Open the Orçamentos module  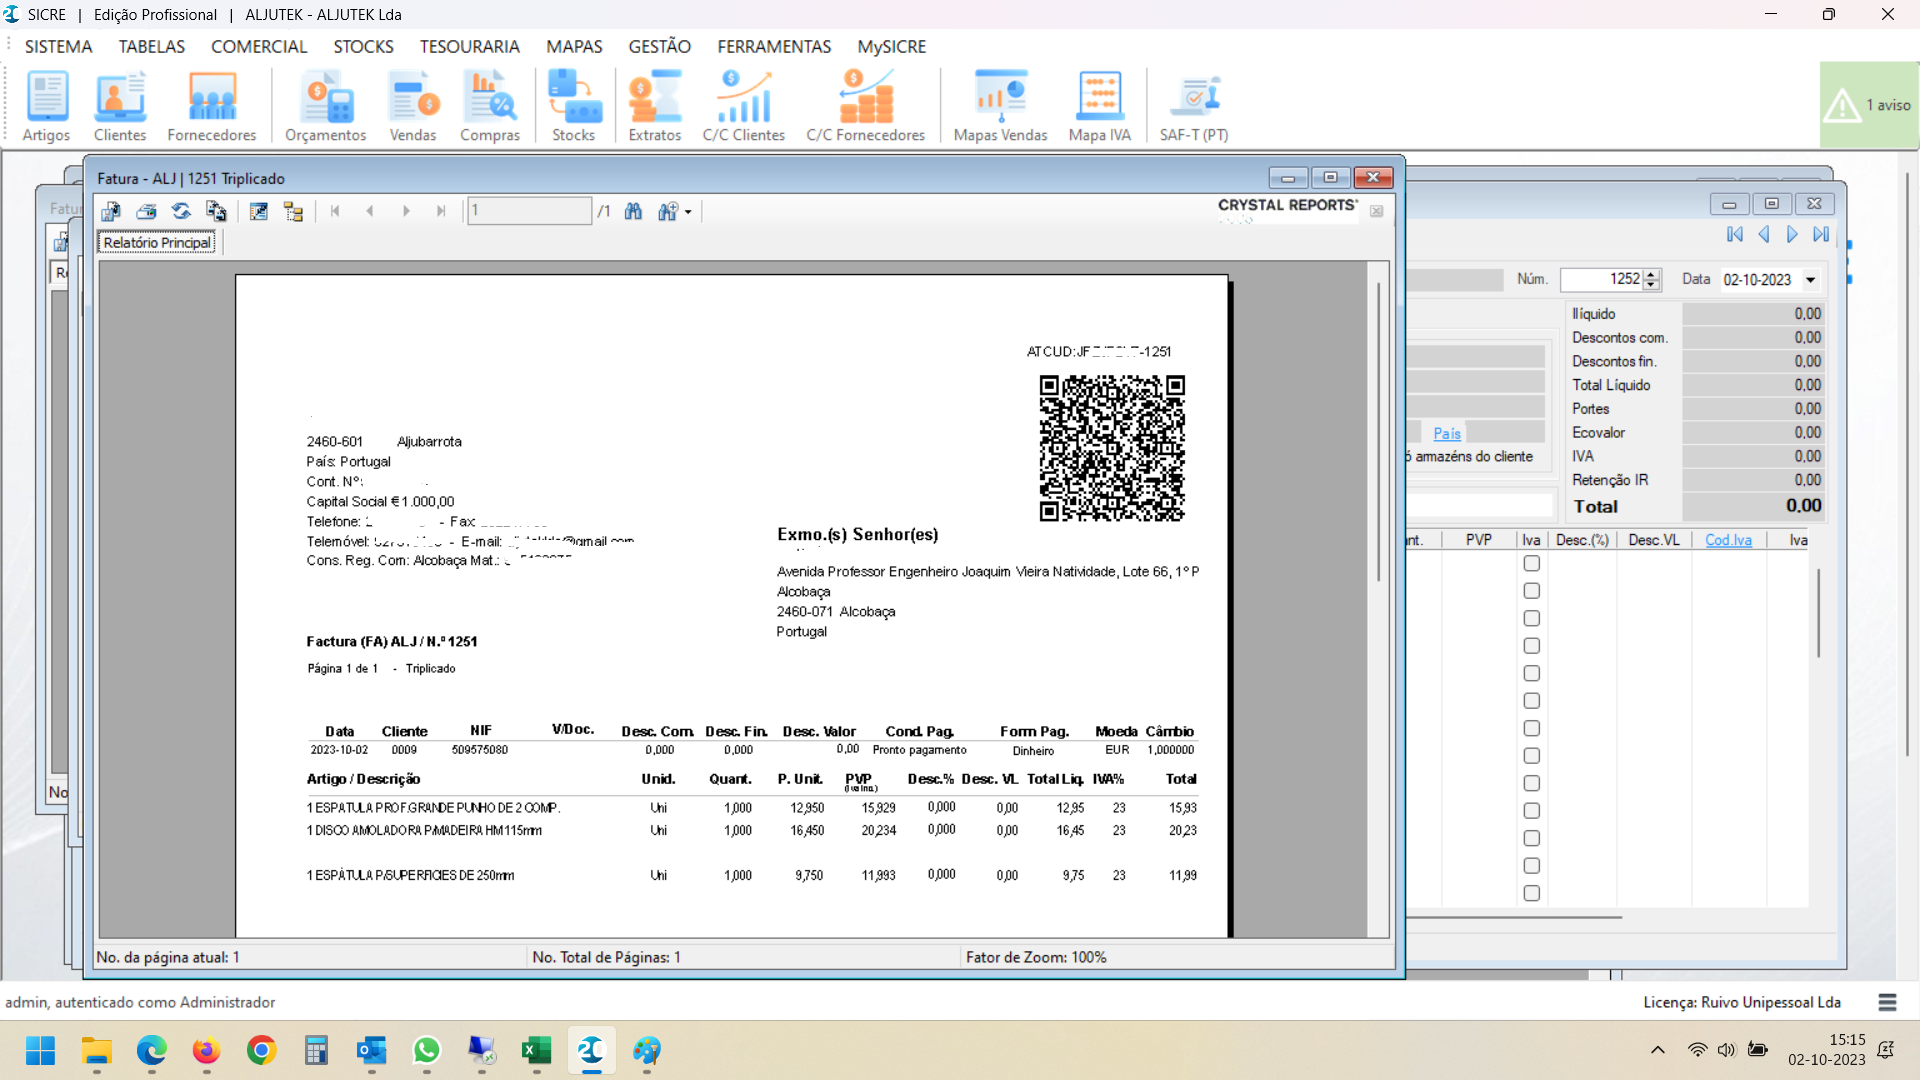[326, 106]
